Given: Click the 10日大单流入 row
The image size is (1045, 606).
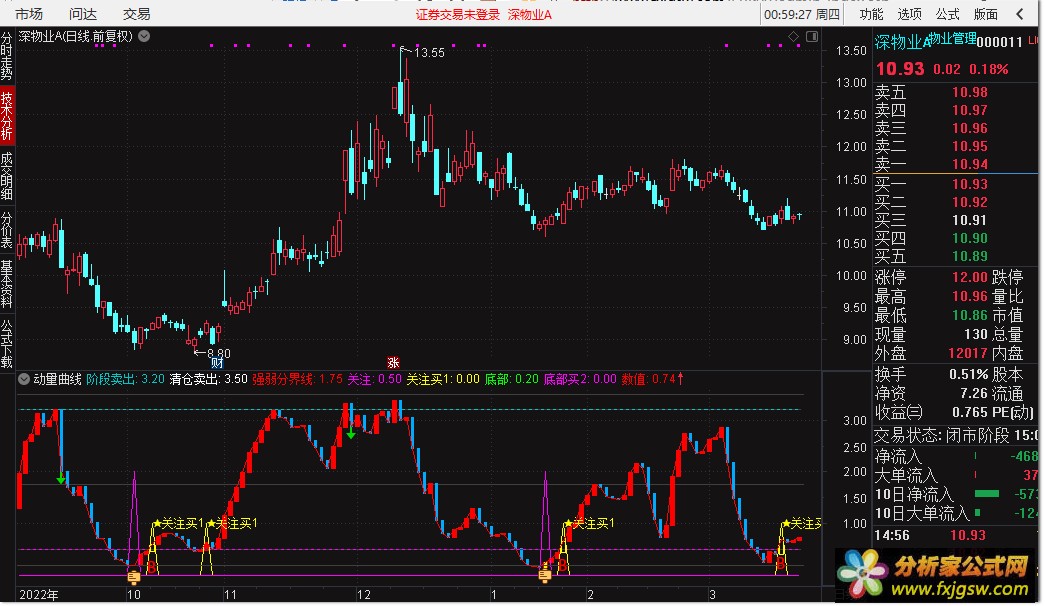Looking at the screenshot, I should [956, 513].
